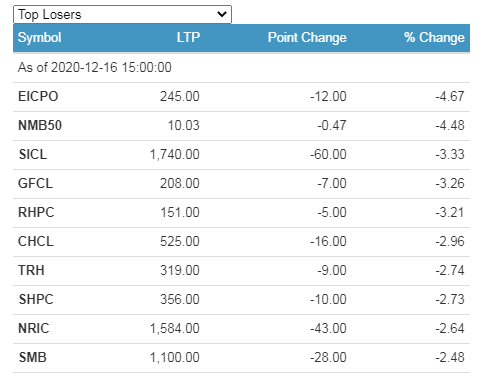Click EICPO's percent change -4.67
The width and height of the screenshot is (487, 377).
click(x=450, y=96)
